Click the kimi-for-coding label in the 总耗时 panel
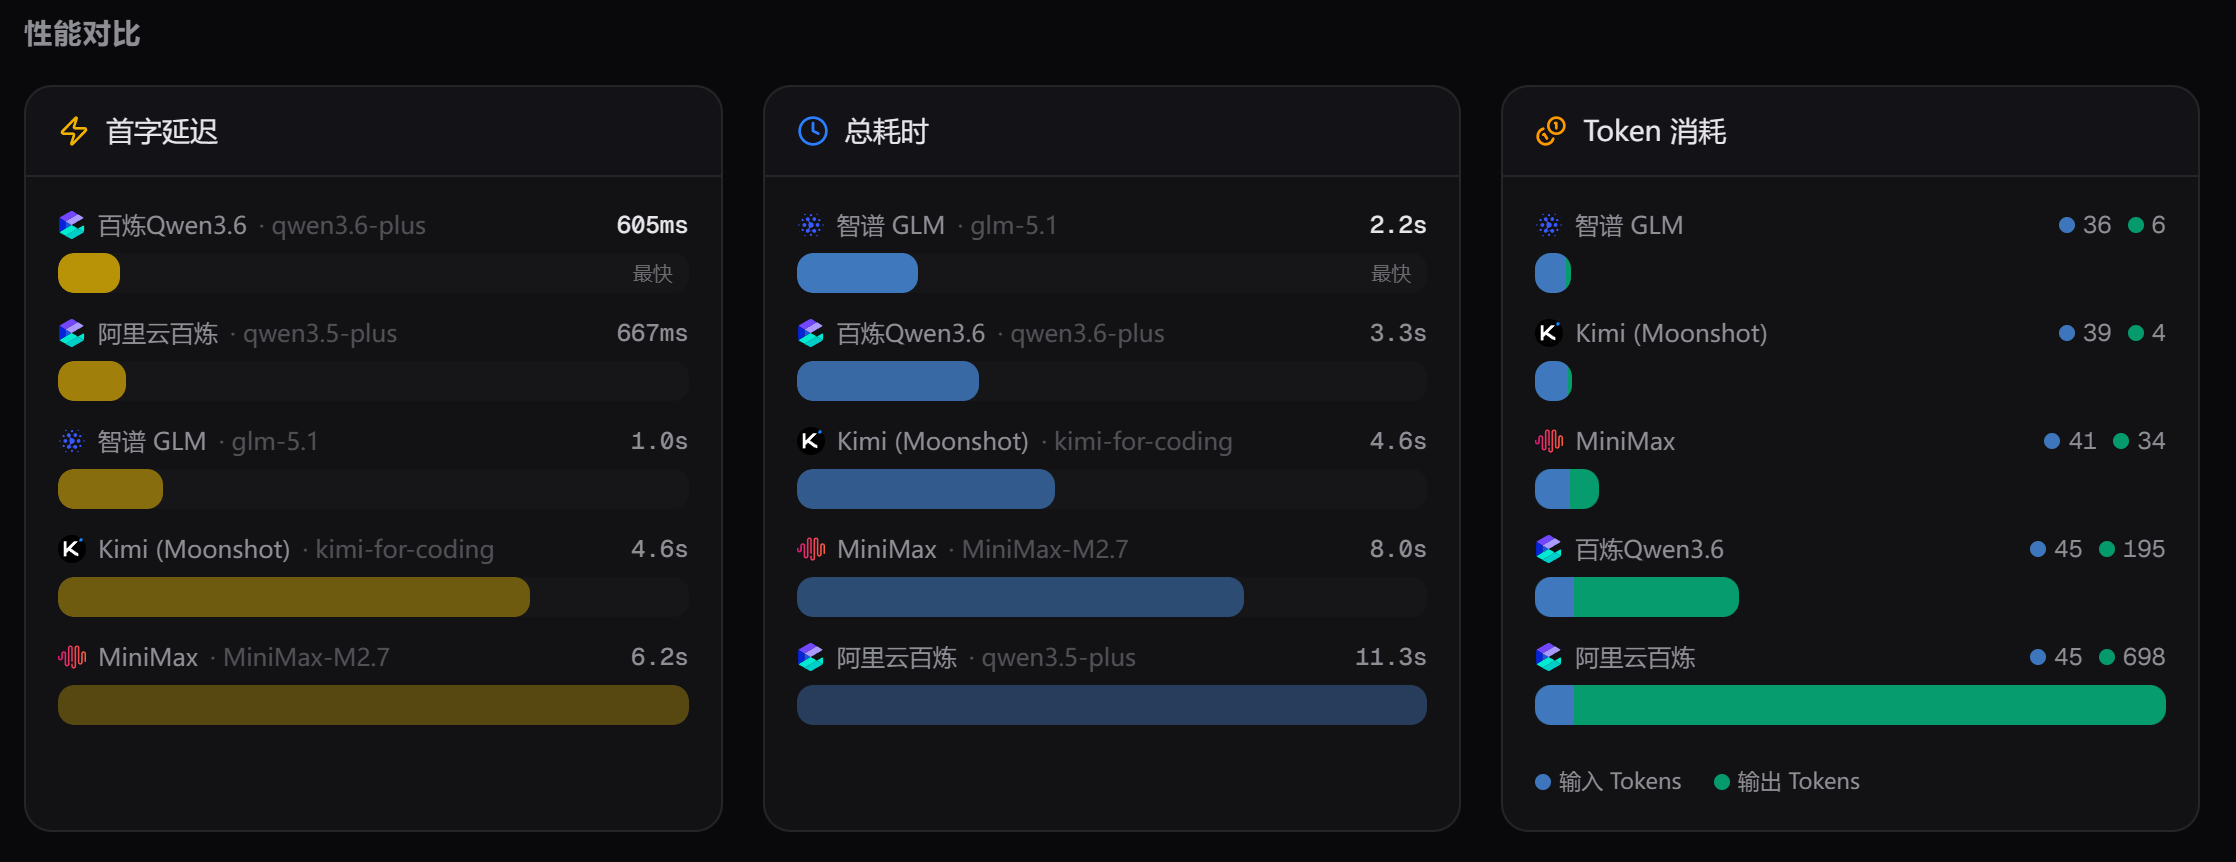This screenshot has width=2236, height=862. pyautogui.click(x=1142, y=441)
